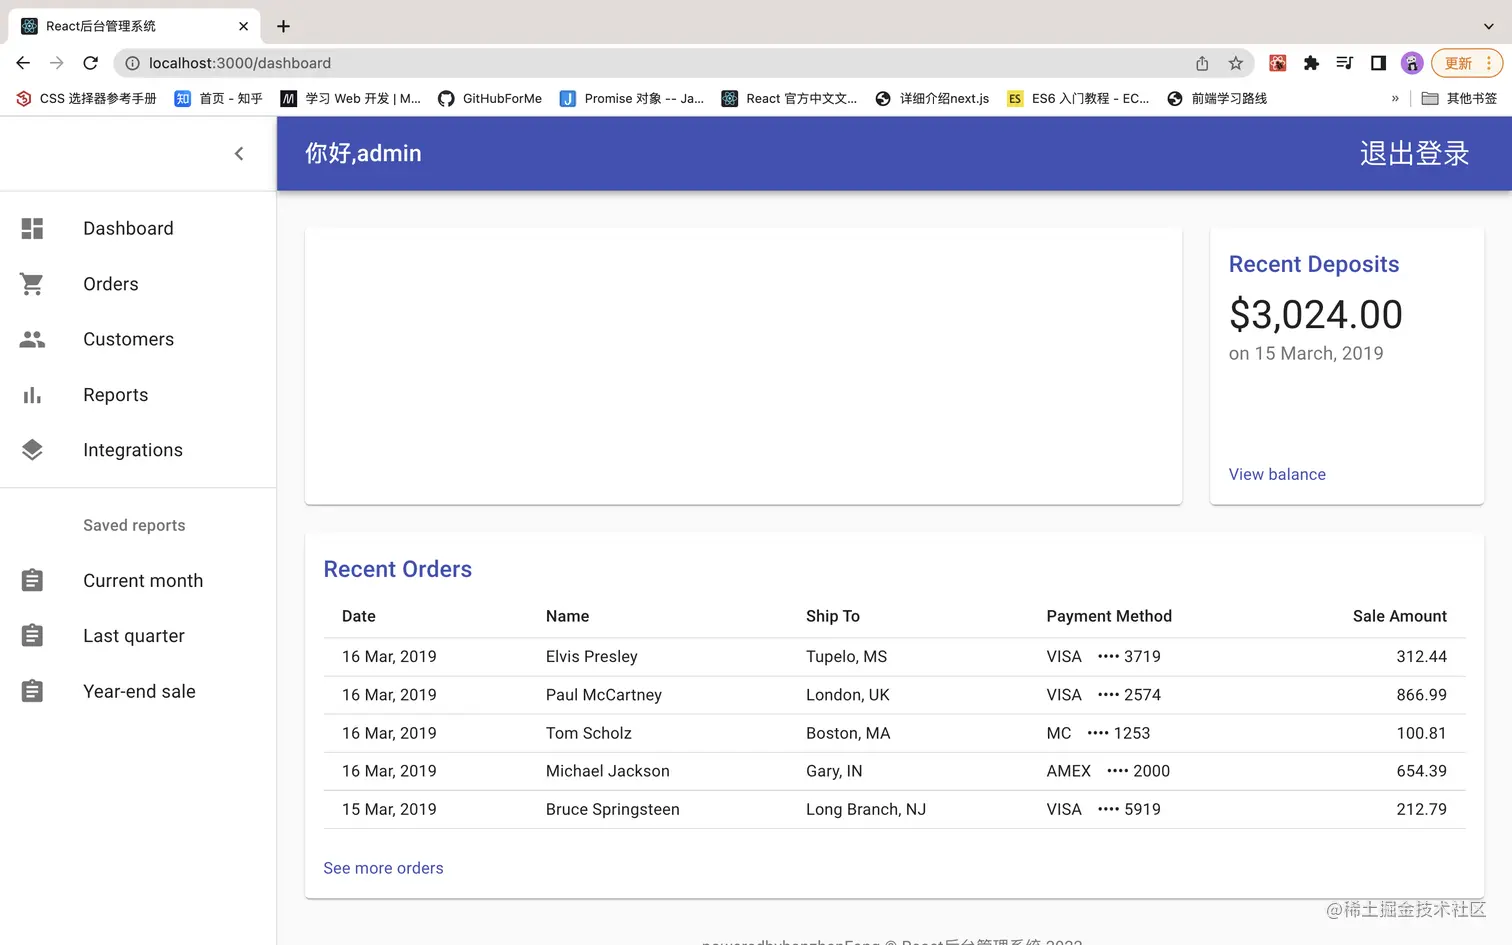
Task: Open 学习 Web 开发 MDN bookmark
Action: pos(351,98)
